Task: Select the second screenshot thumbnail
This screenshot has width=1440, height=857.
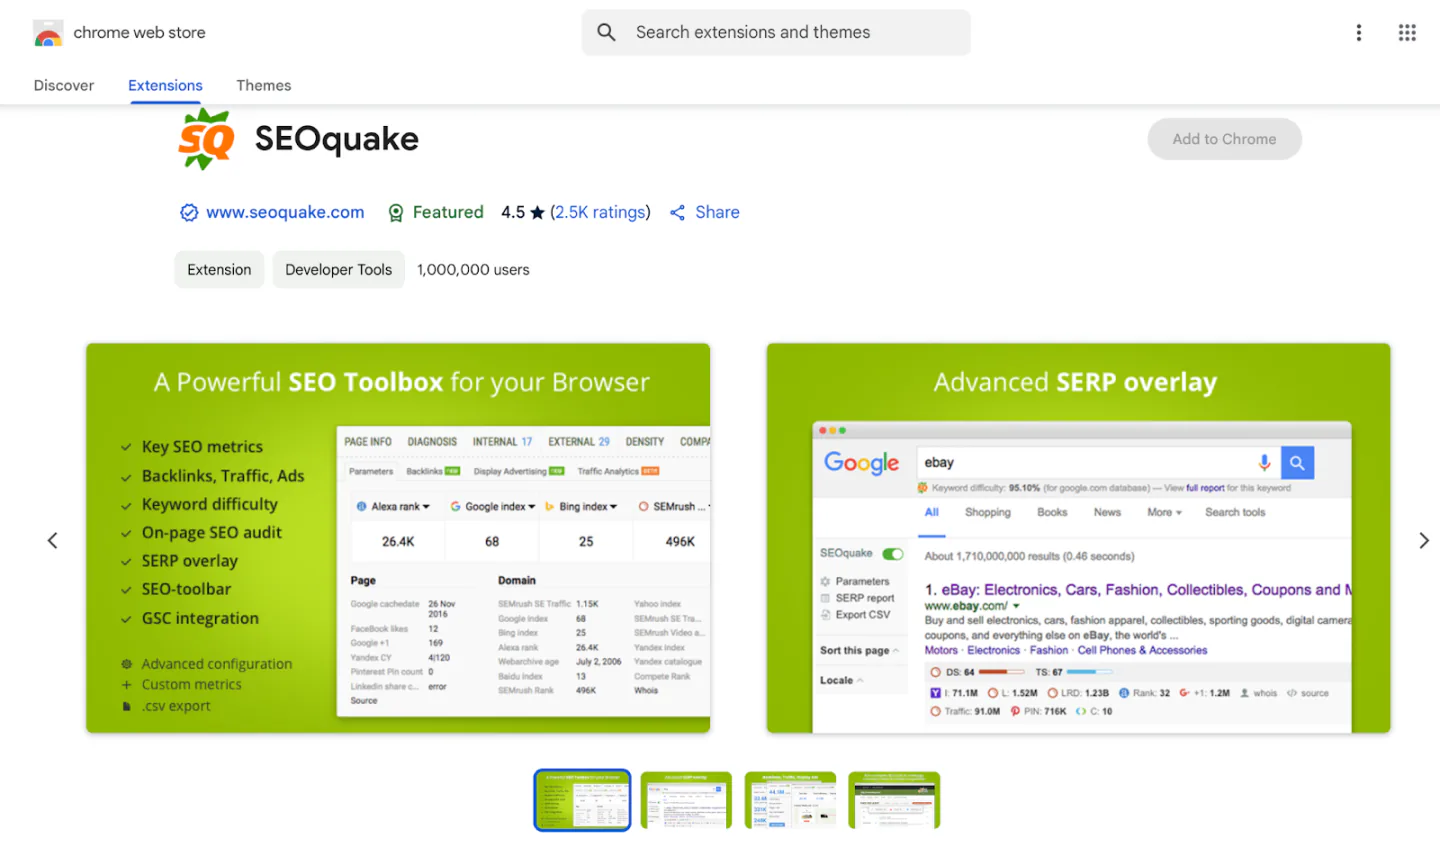Action: click(686, 800)
